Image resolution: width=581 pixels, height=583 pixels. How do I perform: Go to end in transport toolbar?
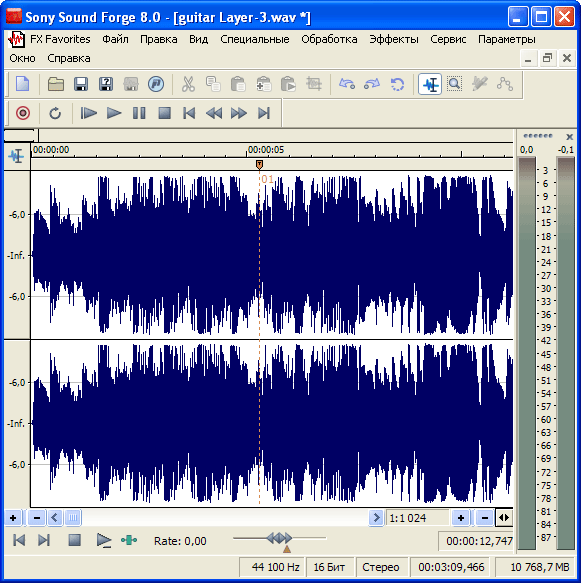[x=264, y=113]
